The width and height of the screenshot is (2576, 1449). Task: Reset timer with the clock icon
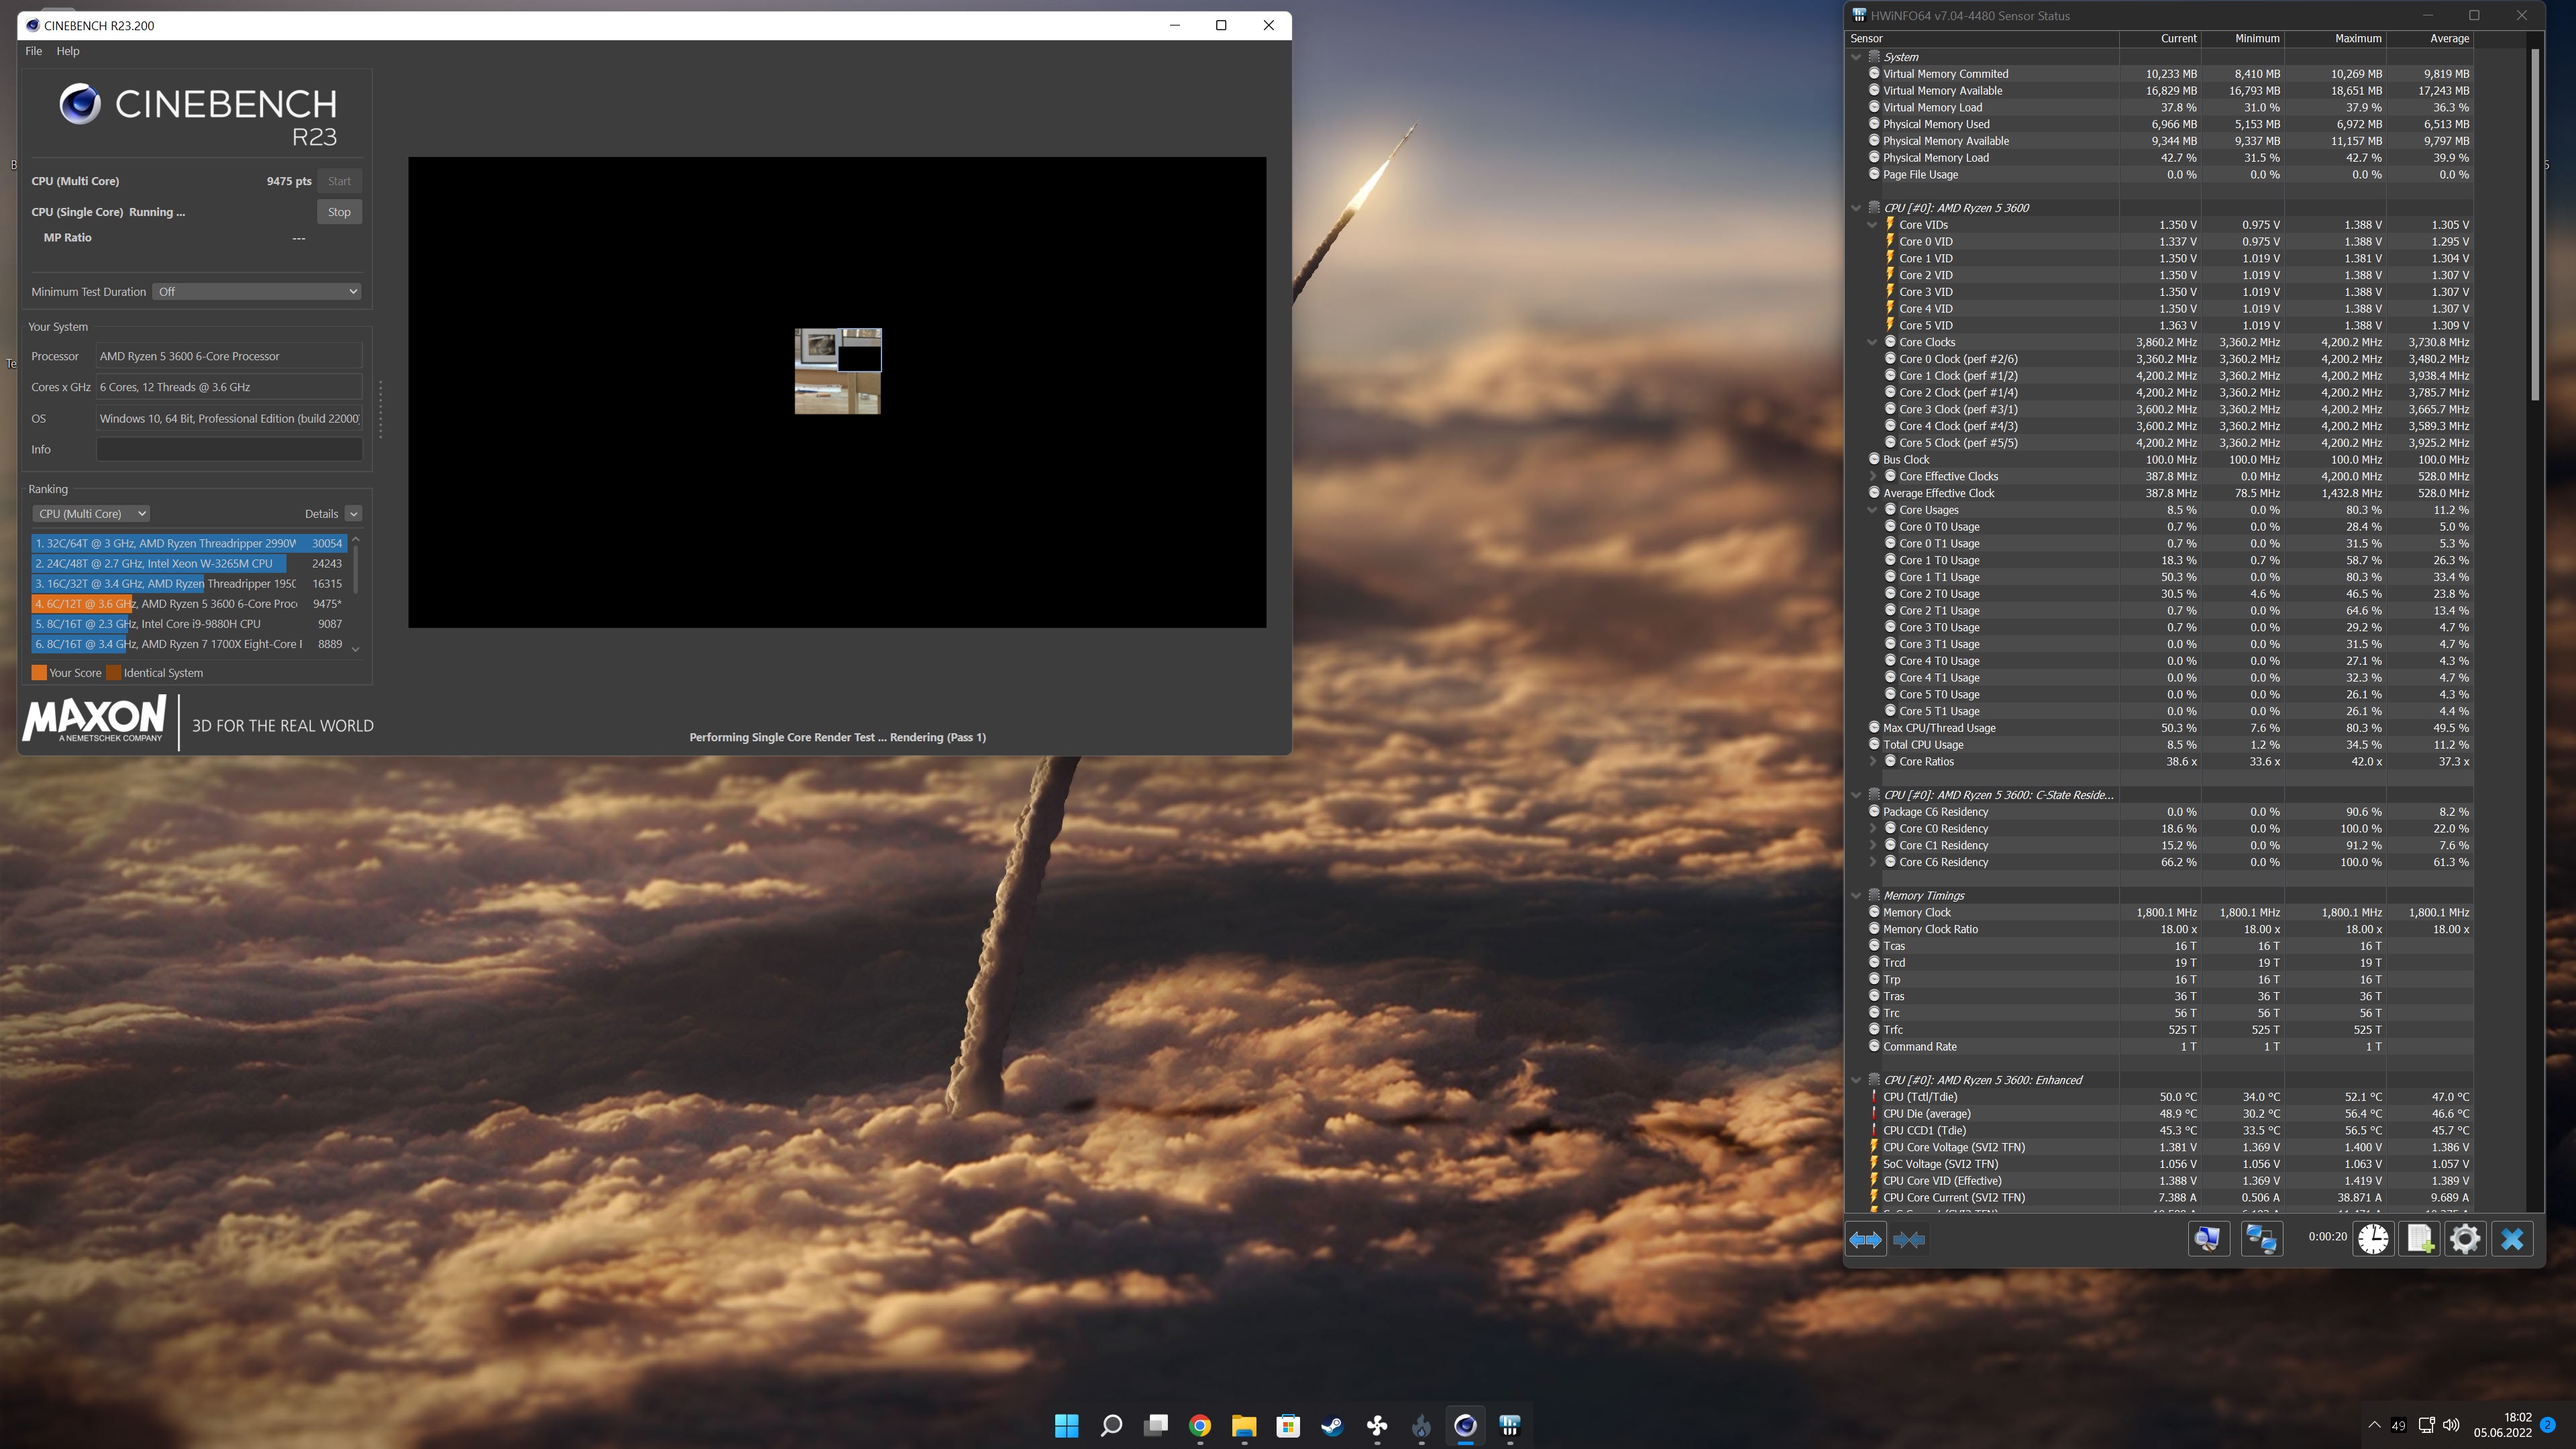(2373, 1239)
